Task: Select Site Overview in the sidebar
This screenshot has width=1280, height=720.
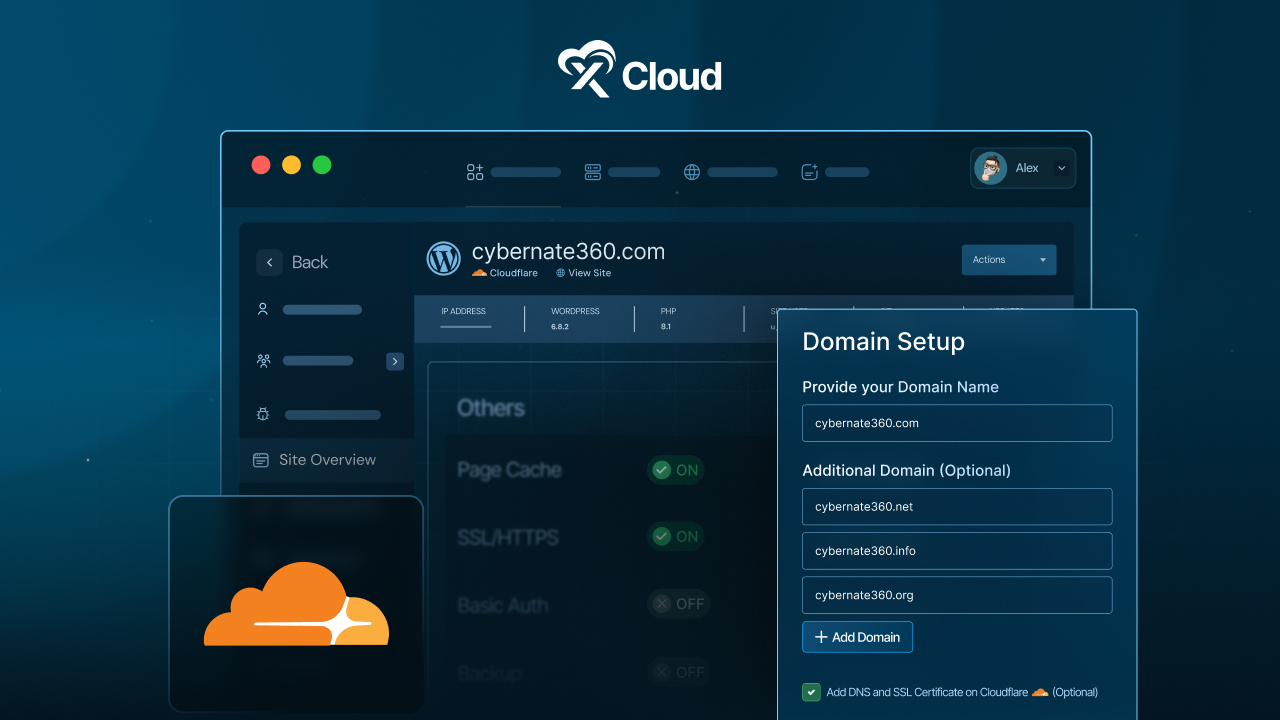Action: pos(326,460)
